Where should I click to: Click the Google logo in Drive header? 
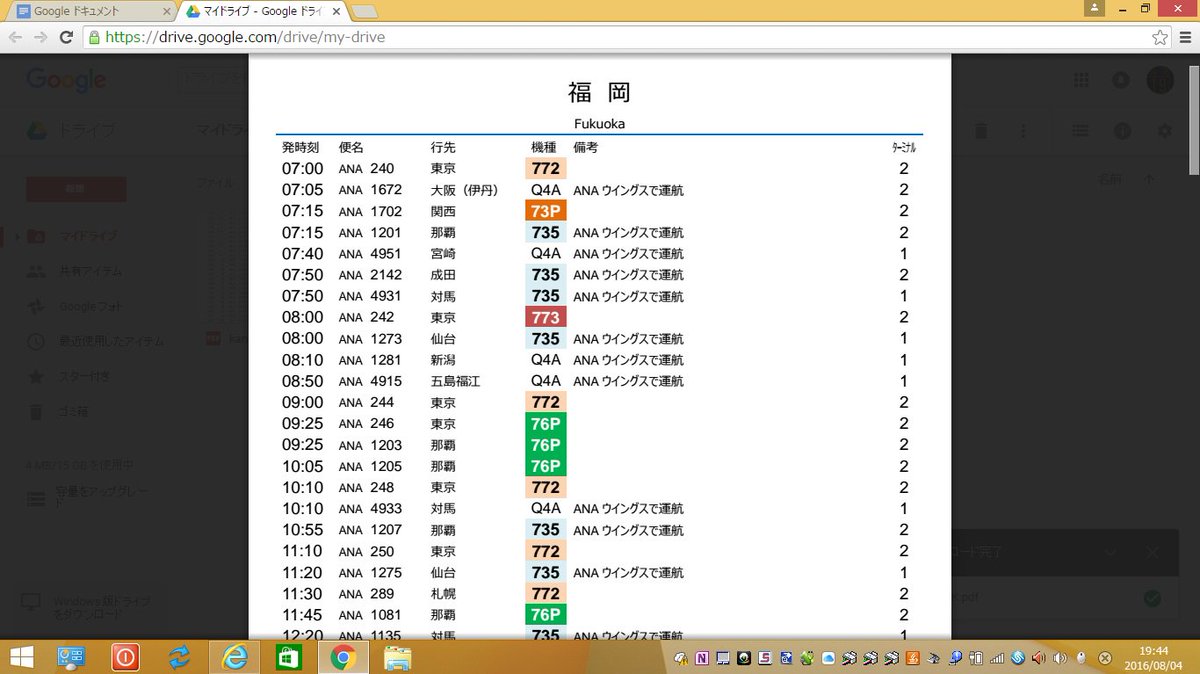pyautogui.click(x=66, y=81)
